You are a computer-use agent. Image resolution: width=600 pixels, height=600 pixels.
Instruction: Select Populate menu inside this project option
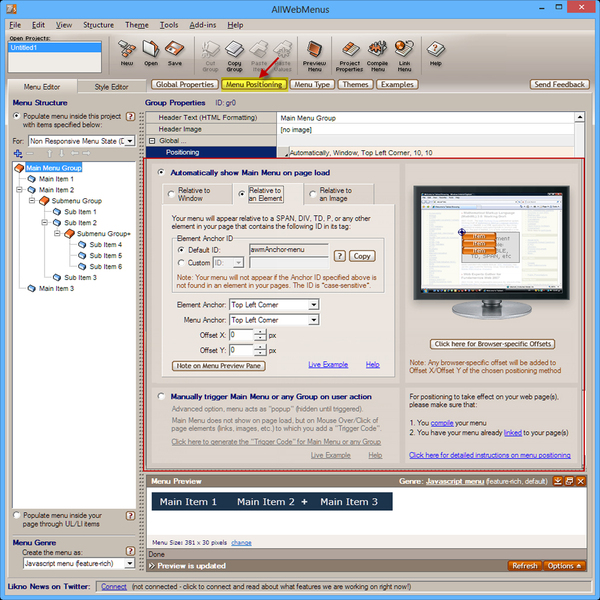16,116
